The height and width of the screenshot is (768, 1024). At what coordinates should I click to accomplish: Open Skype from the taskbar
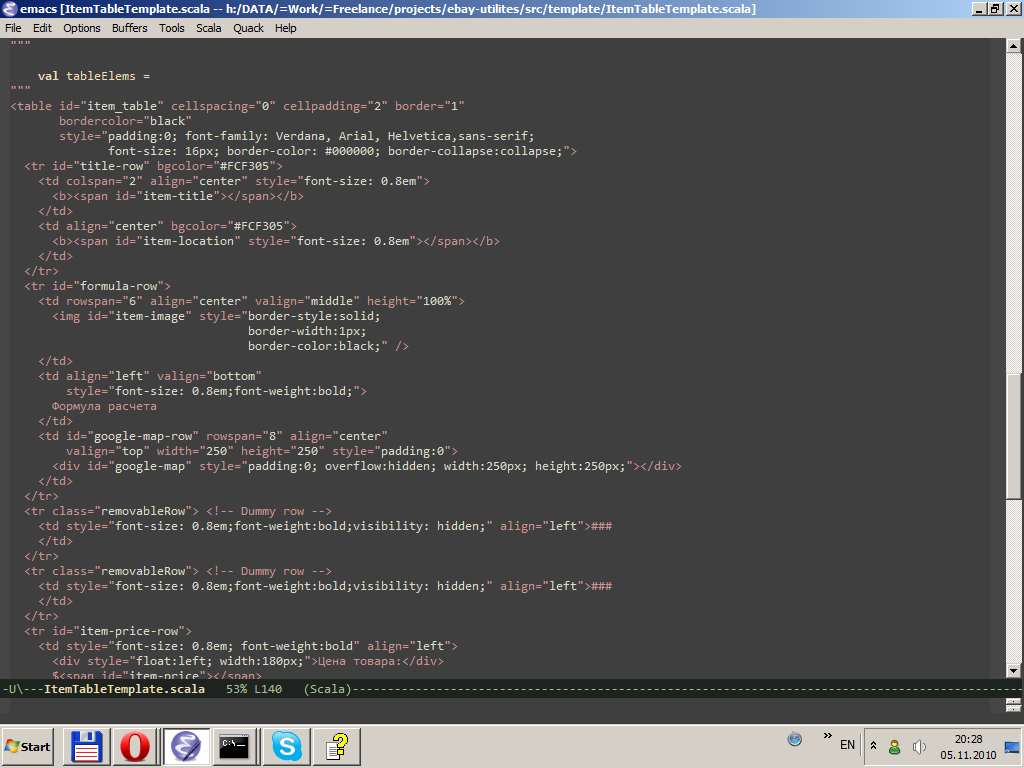(286, 746)
